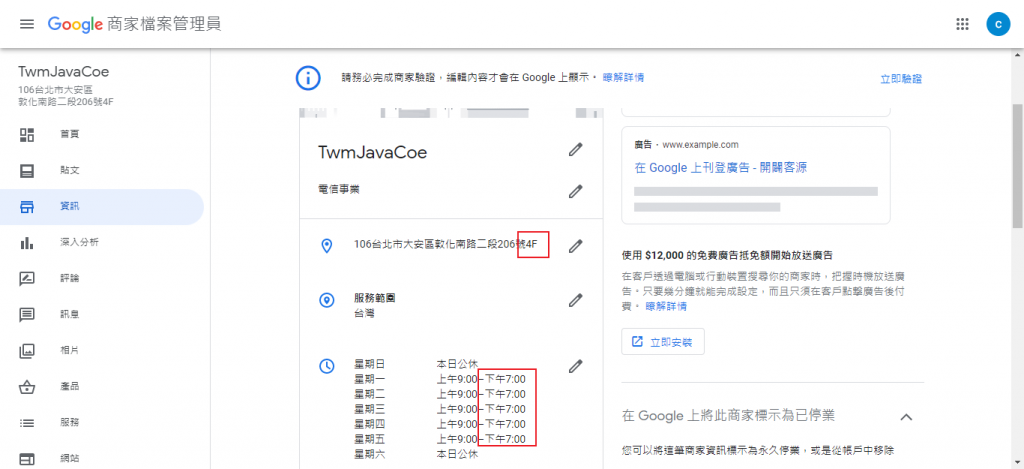The image size is (1024, 469).
Task: Collapse the 標示為已停業 section chevron
Action: click(906, 417)
